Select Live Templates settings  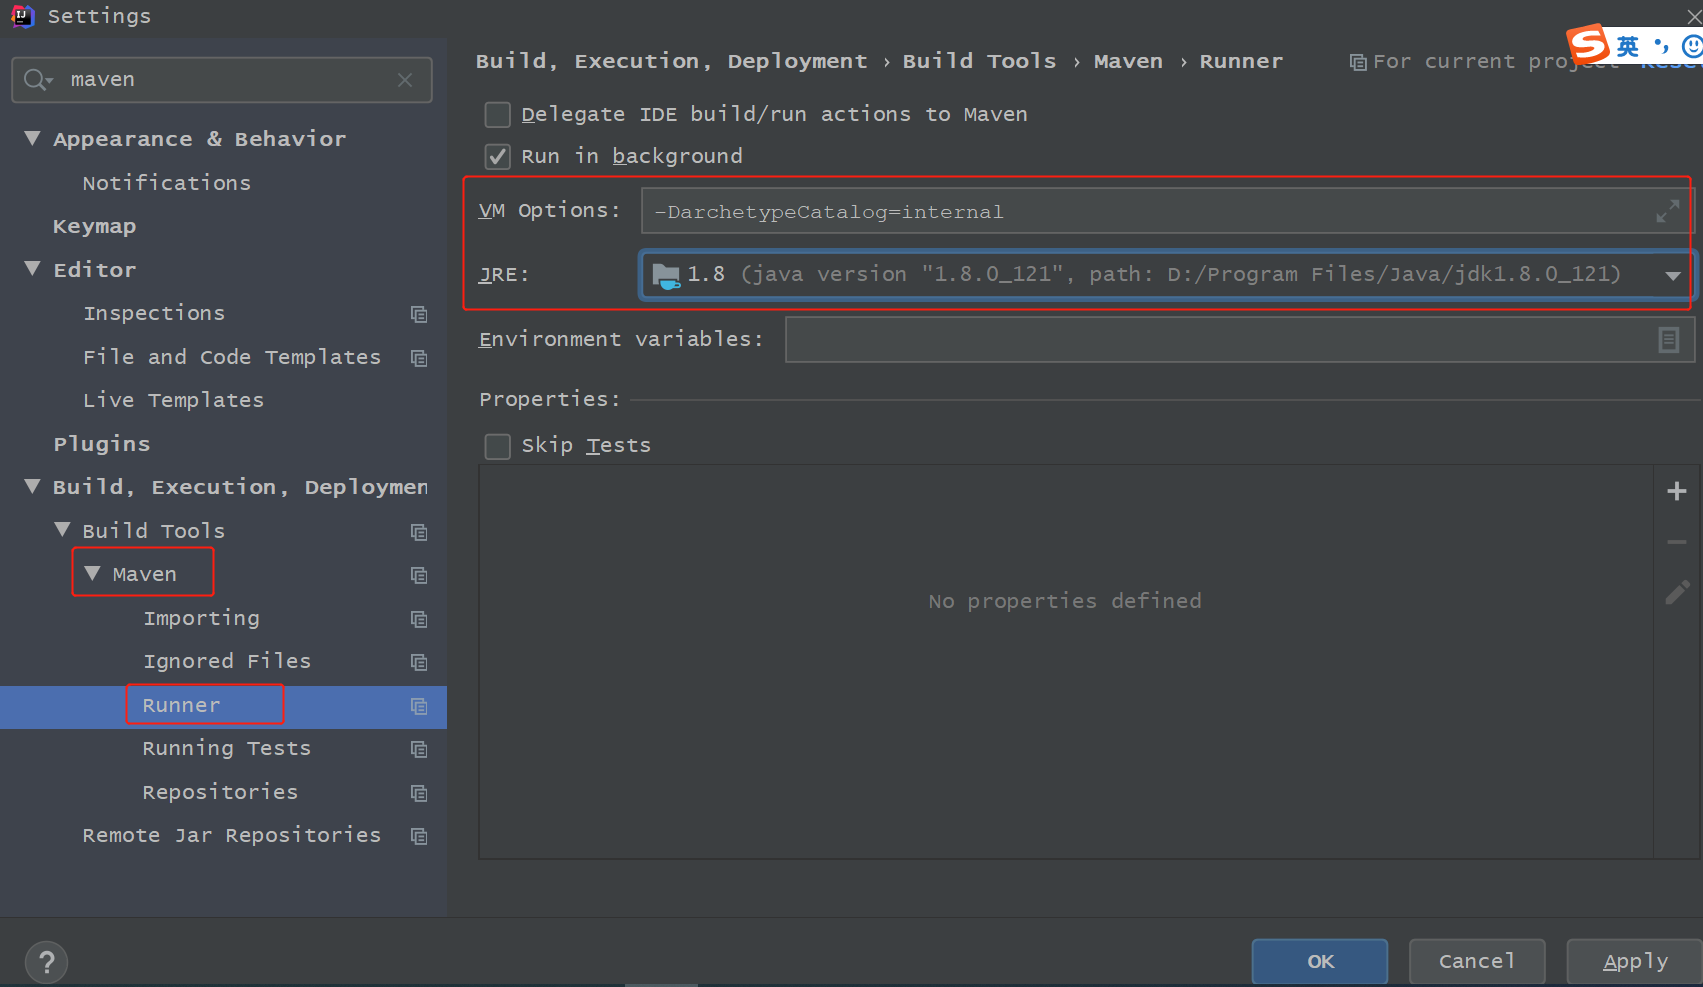pyautogui.click(x=173, y=401)
